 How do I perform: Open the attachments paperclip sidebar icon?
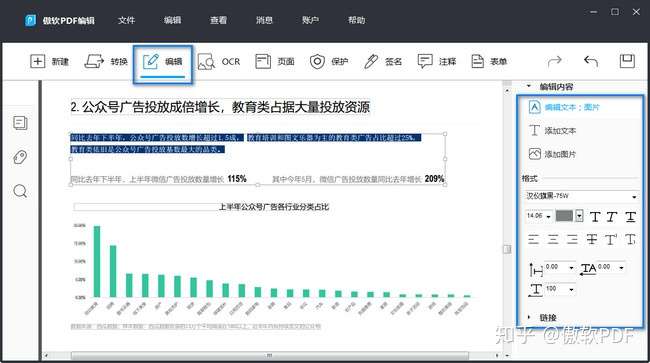click(x=20, y=157)
